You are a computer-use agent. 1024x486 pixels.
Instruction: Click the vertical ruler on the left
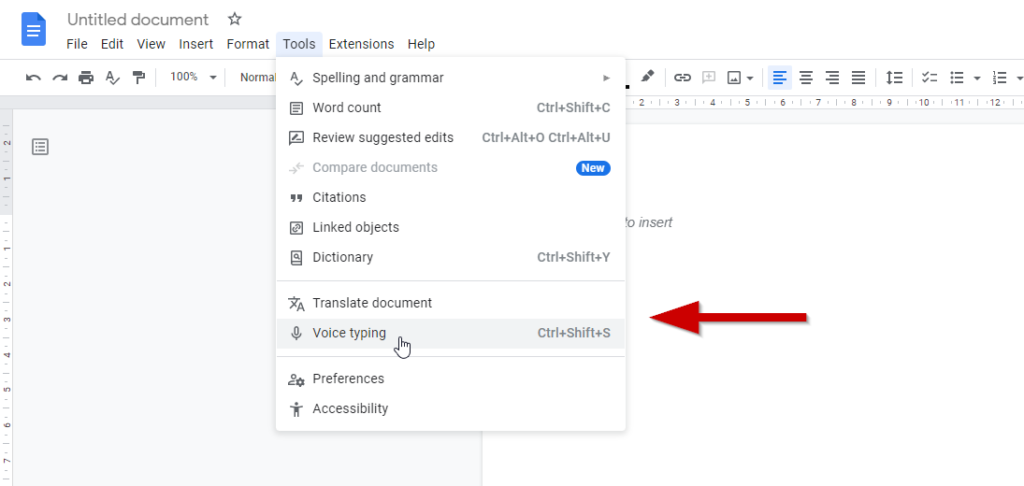tap(7, 297)
